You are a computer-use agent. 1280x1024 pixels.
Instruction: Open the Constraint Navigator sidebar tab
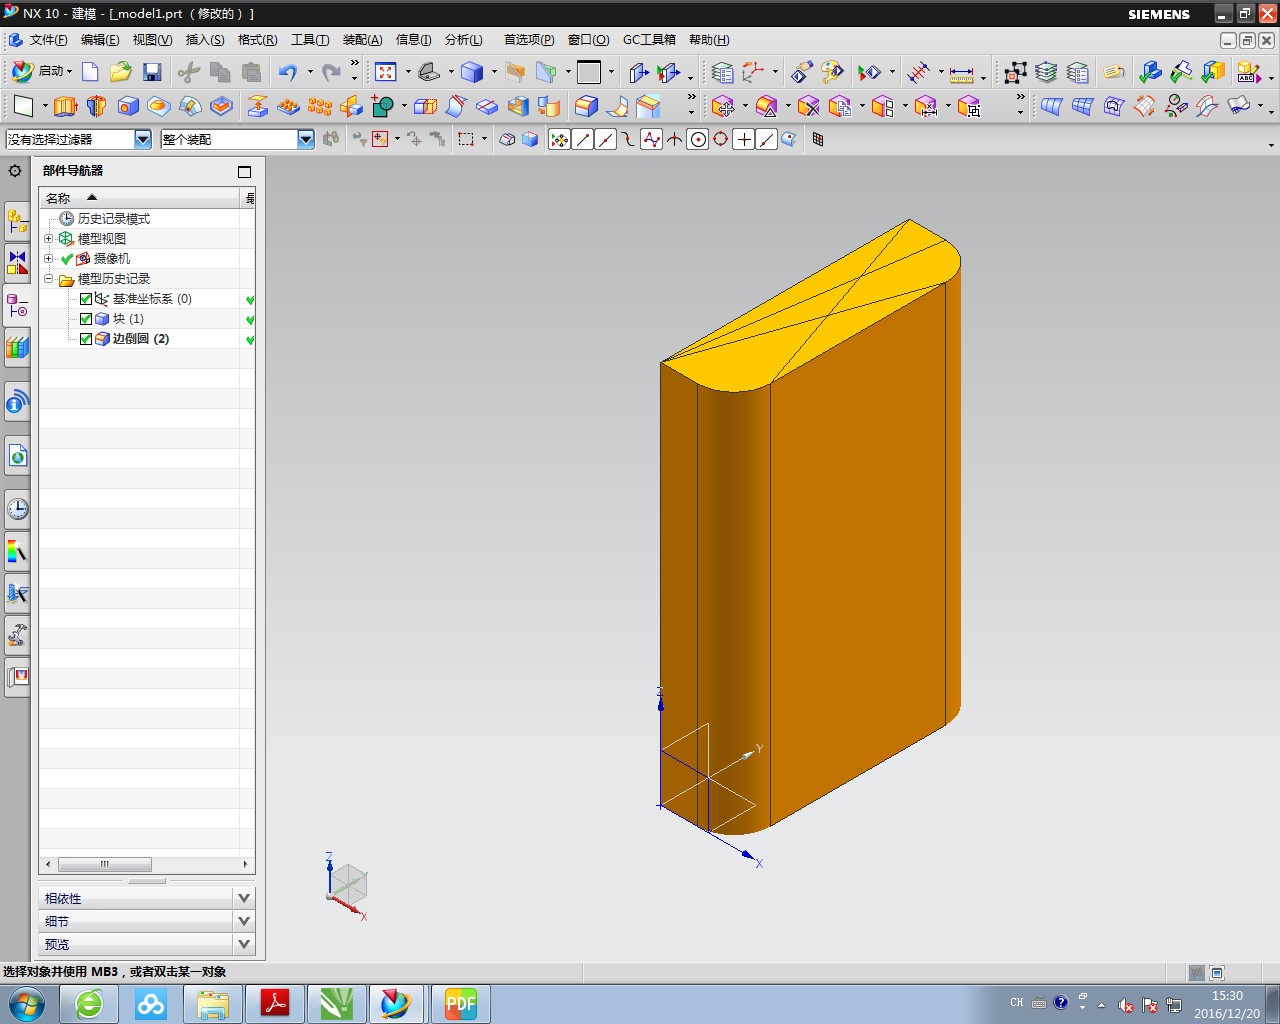(x=17, y=263)
